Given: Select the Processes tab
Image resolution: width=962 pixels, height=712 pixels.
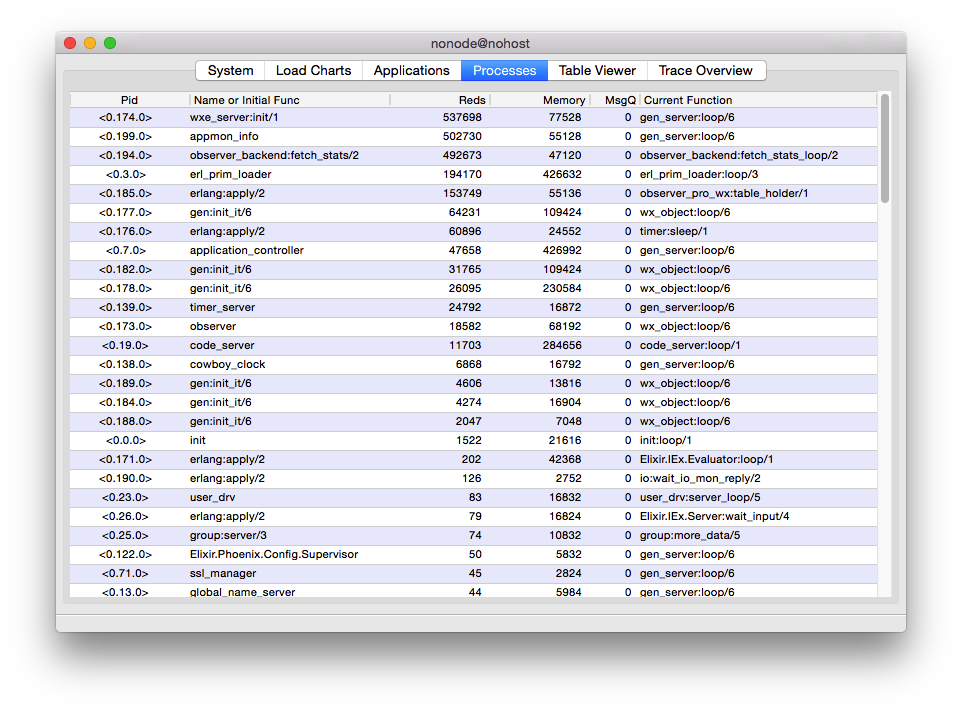Looking at the screenshot, I should (504, 71).
